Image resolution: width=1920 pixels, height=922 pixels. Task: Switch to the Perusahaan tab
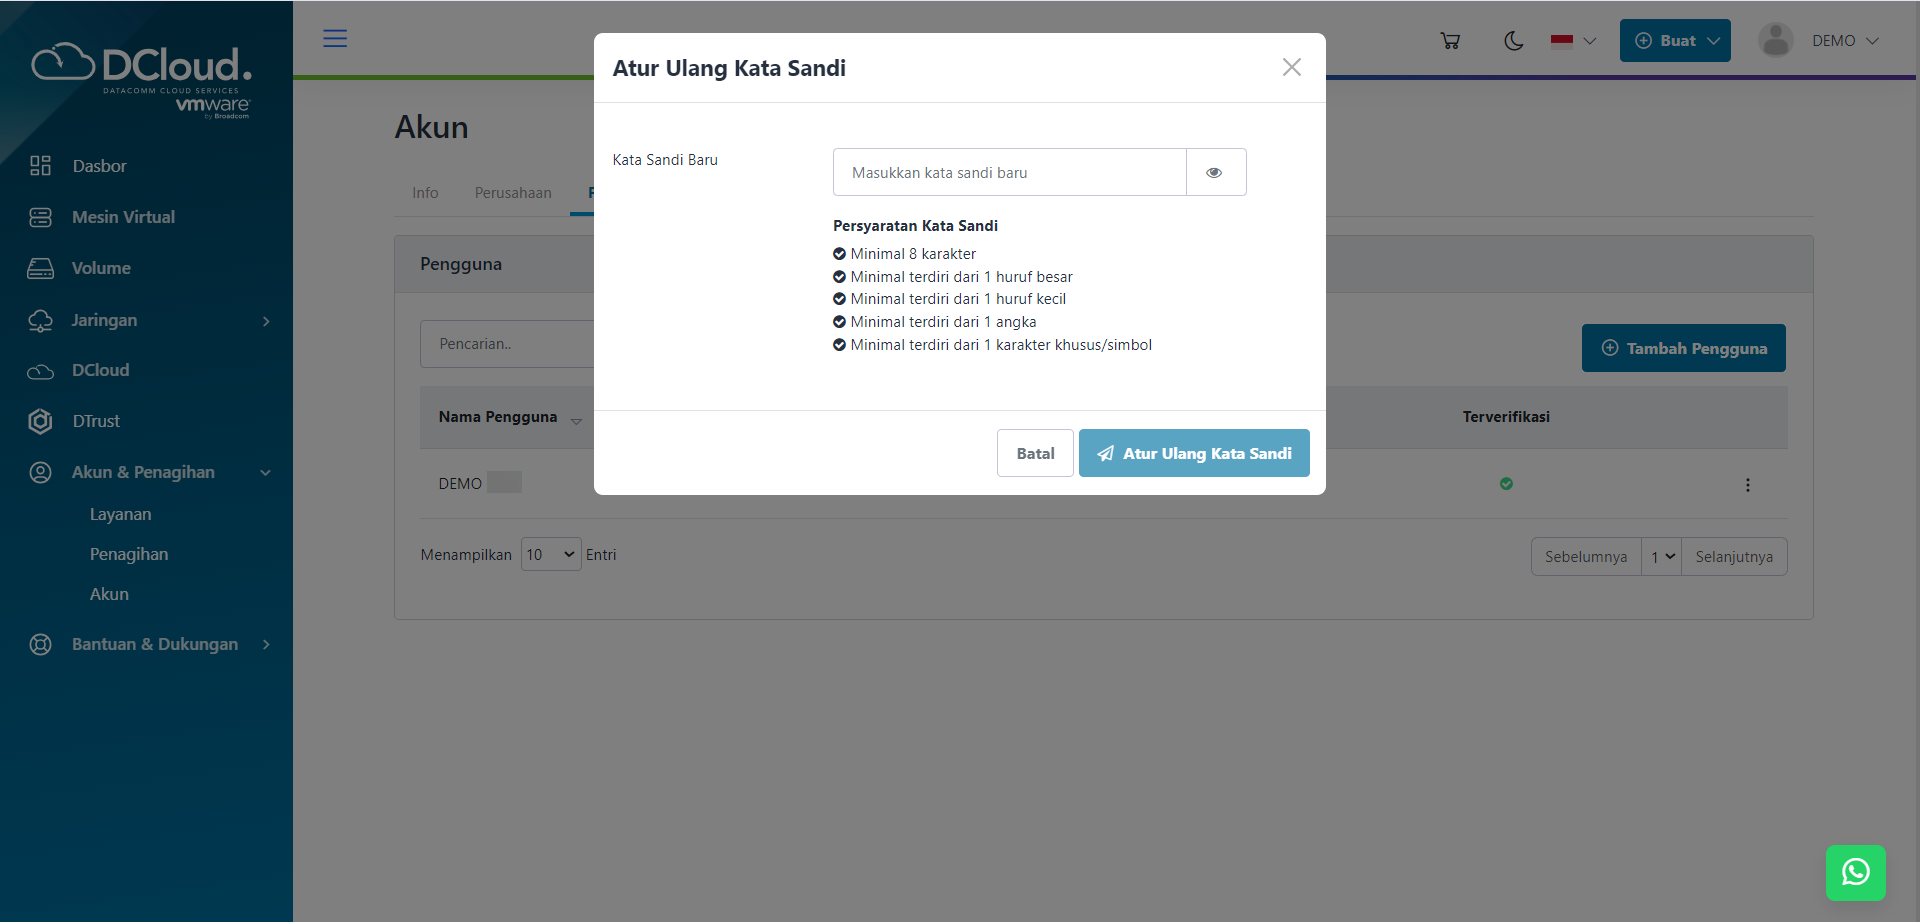(x=512, y=193)
